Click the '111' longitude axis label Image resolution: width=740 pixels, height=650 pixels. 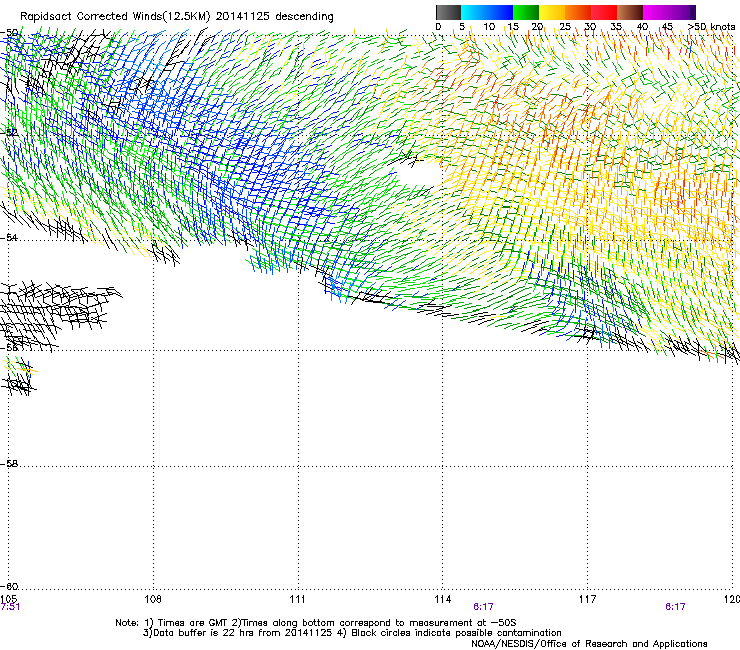[297, 599]
